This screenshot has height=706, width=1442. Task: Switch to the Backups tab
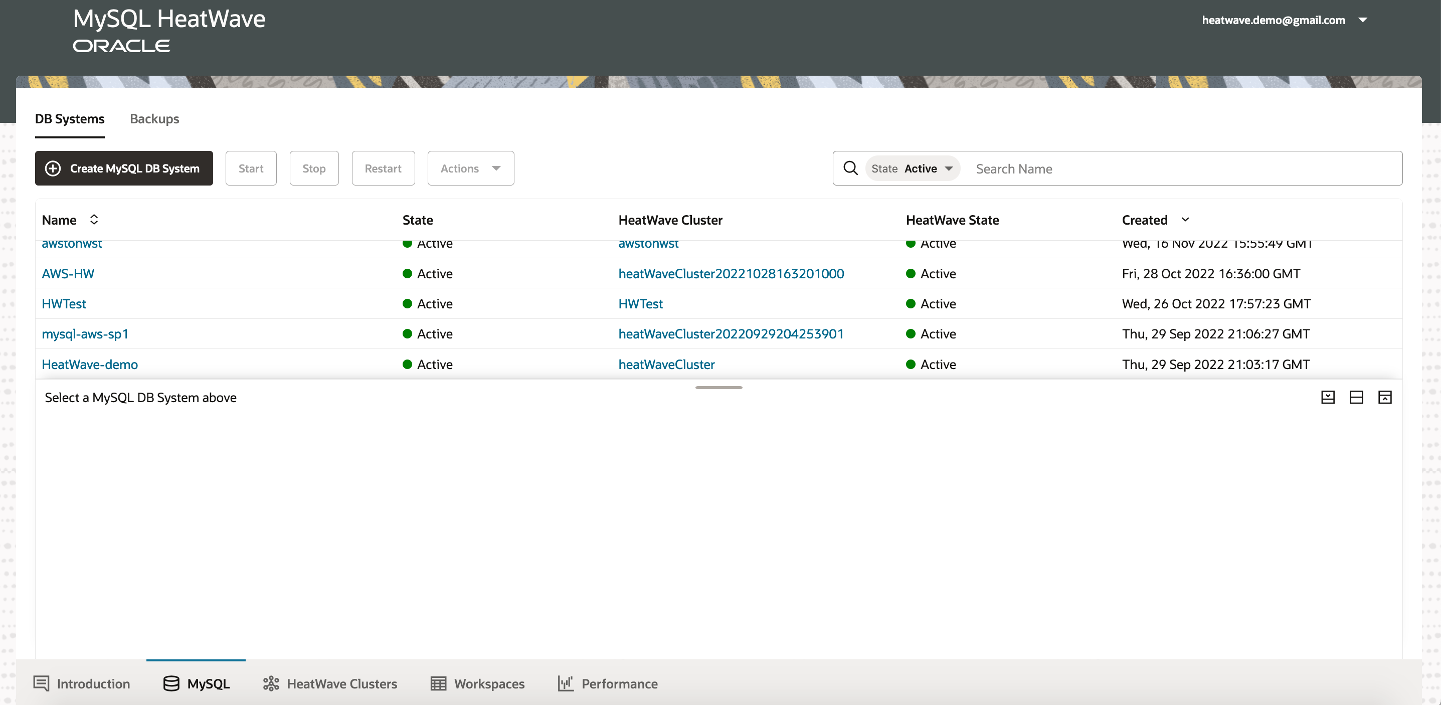(x=154, y=119)
